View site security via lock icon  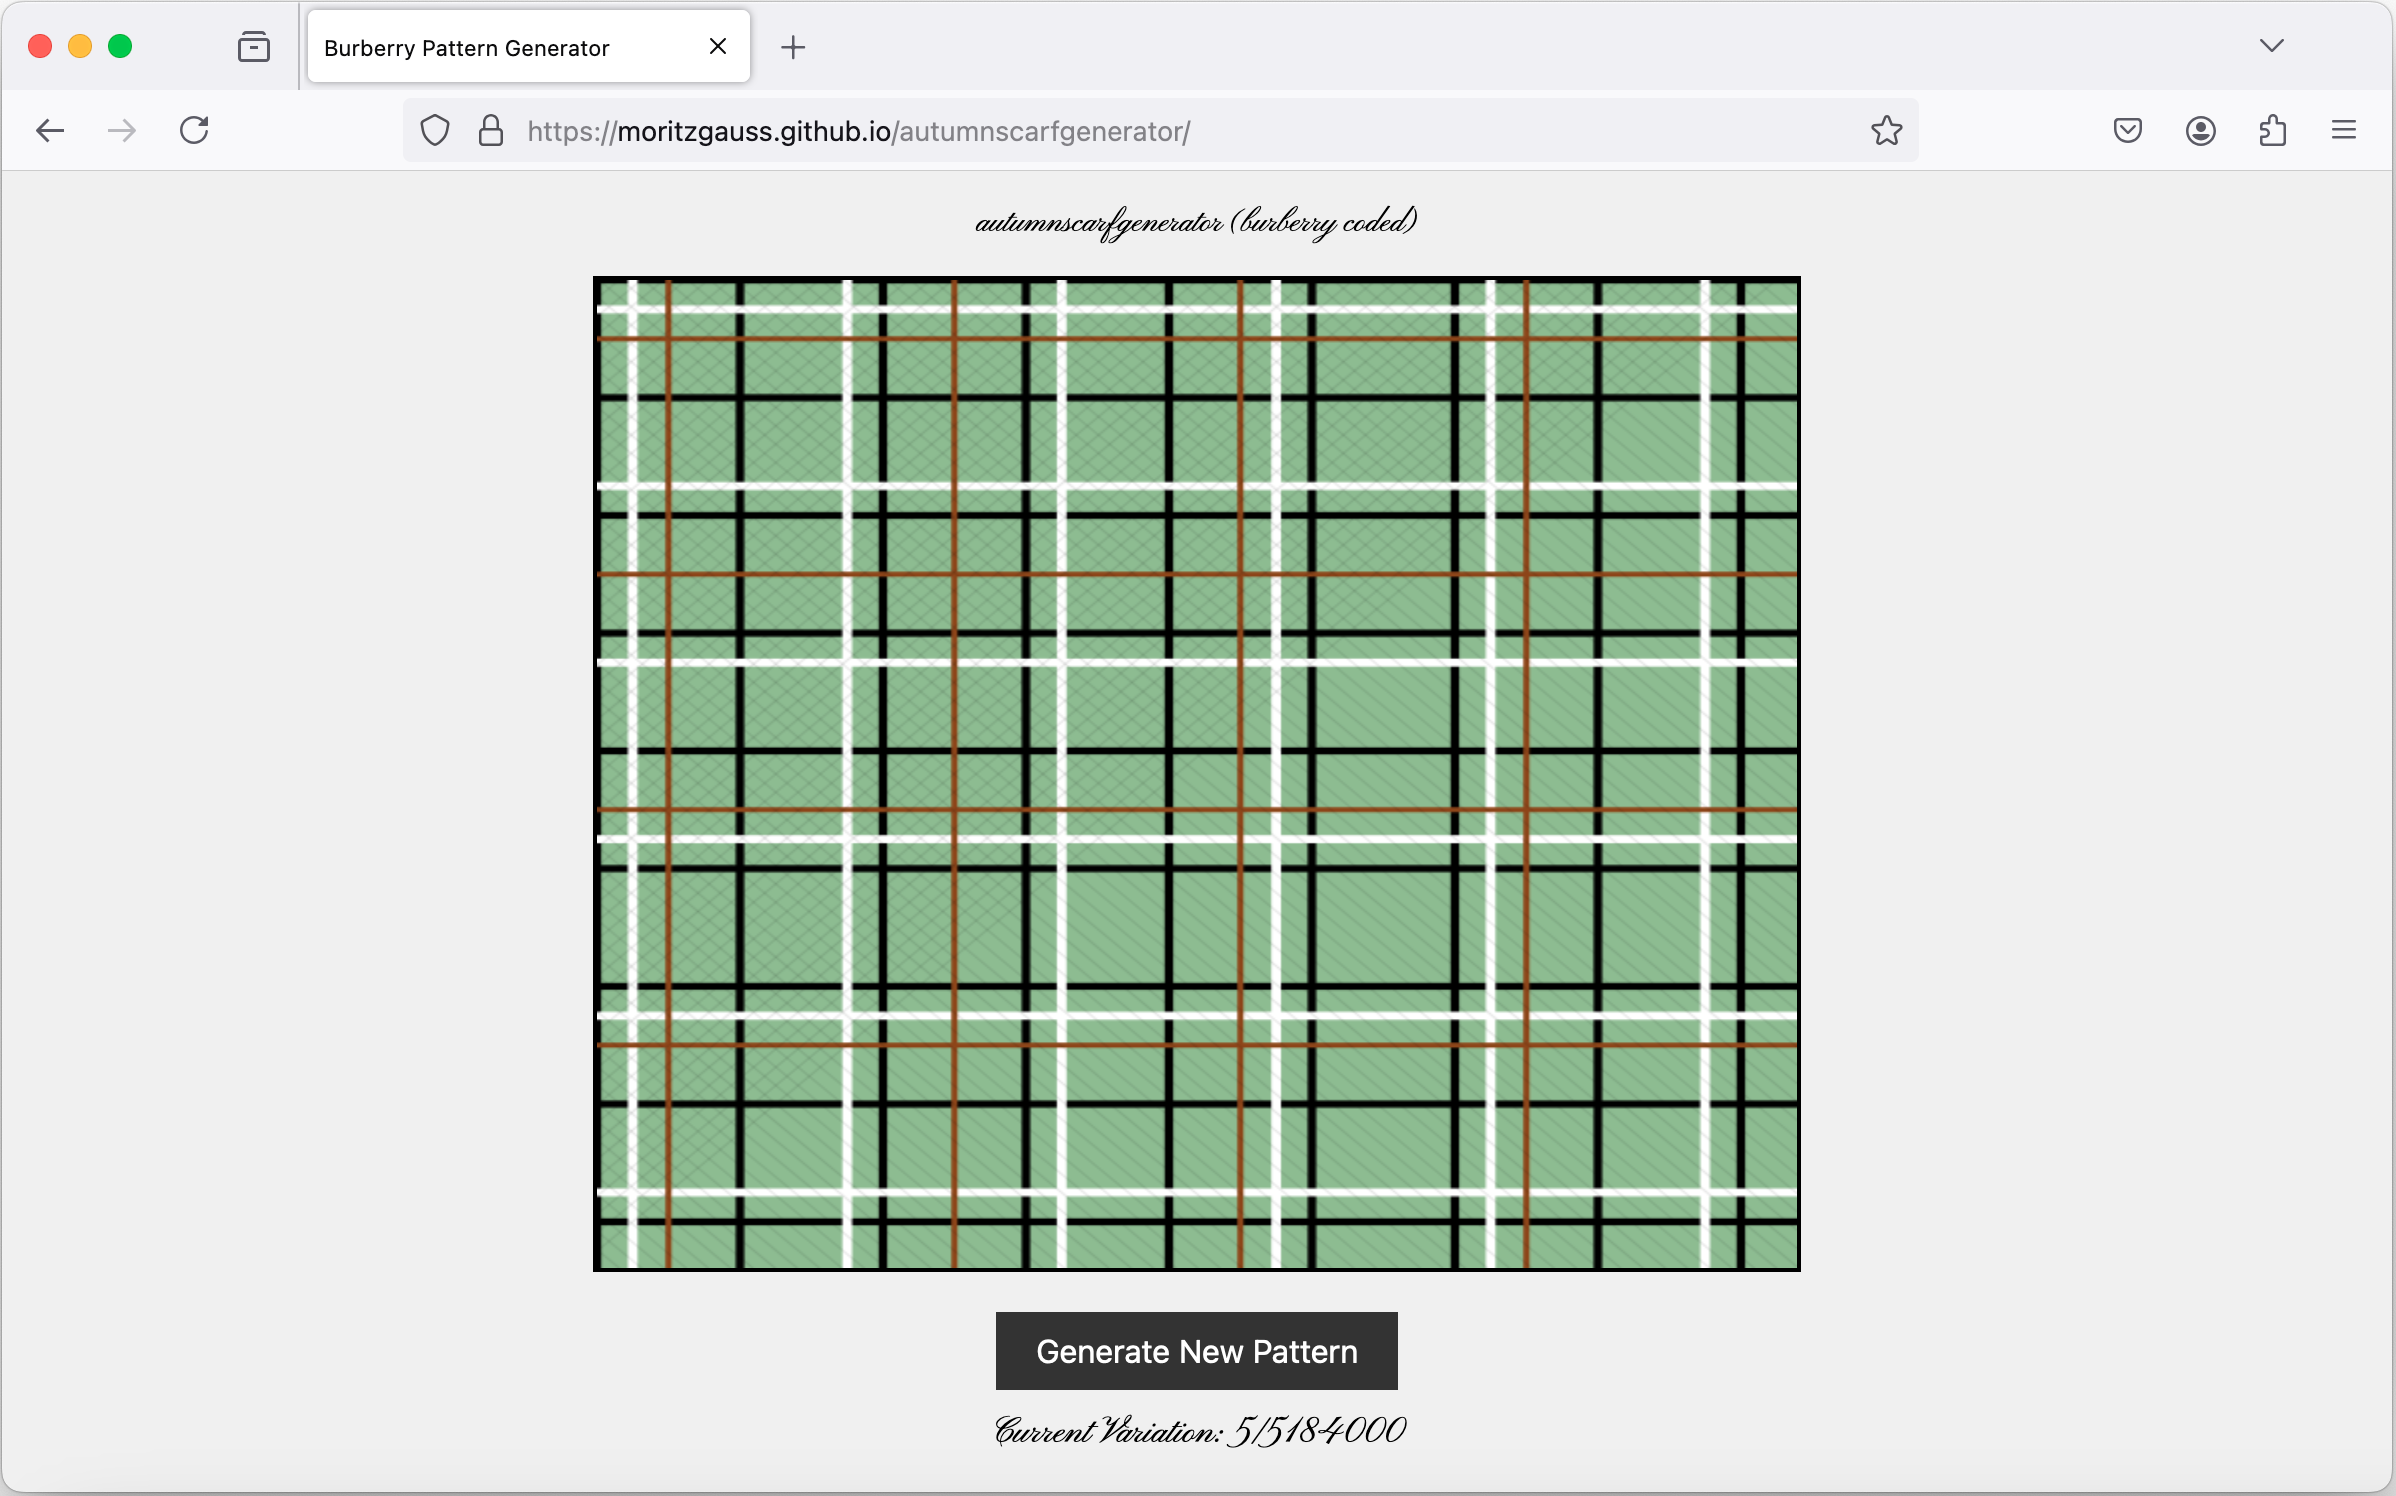pos(491,131)
